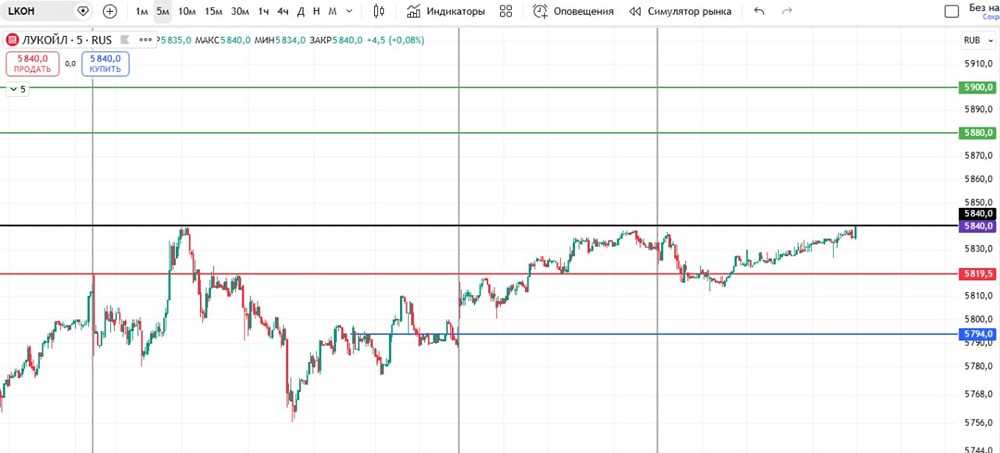The width and height of the screenshot is (1000, 453).
Task: Open the indicator templates grid icon
Action: pyautogui.click(x=506, y=11)
